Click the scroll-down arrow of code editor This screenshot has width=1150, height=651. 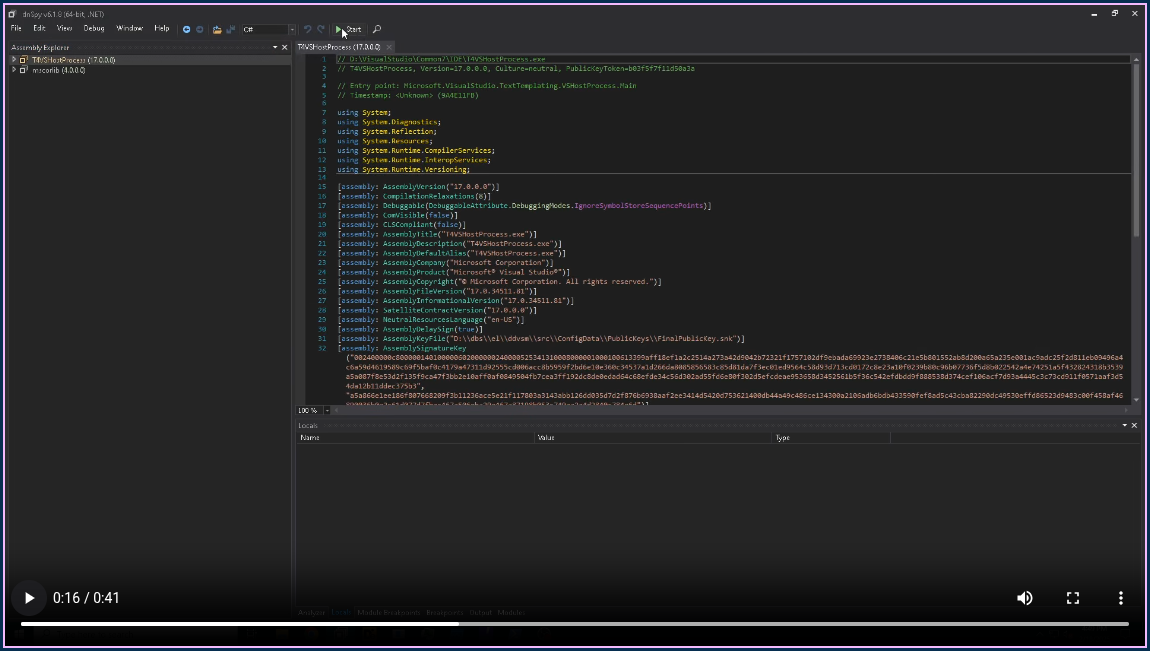[x=1136, y=400]
